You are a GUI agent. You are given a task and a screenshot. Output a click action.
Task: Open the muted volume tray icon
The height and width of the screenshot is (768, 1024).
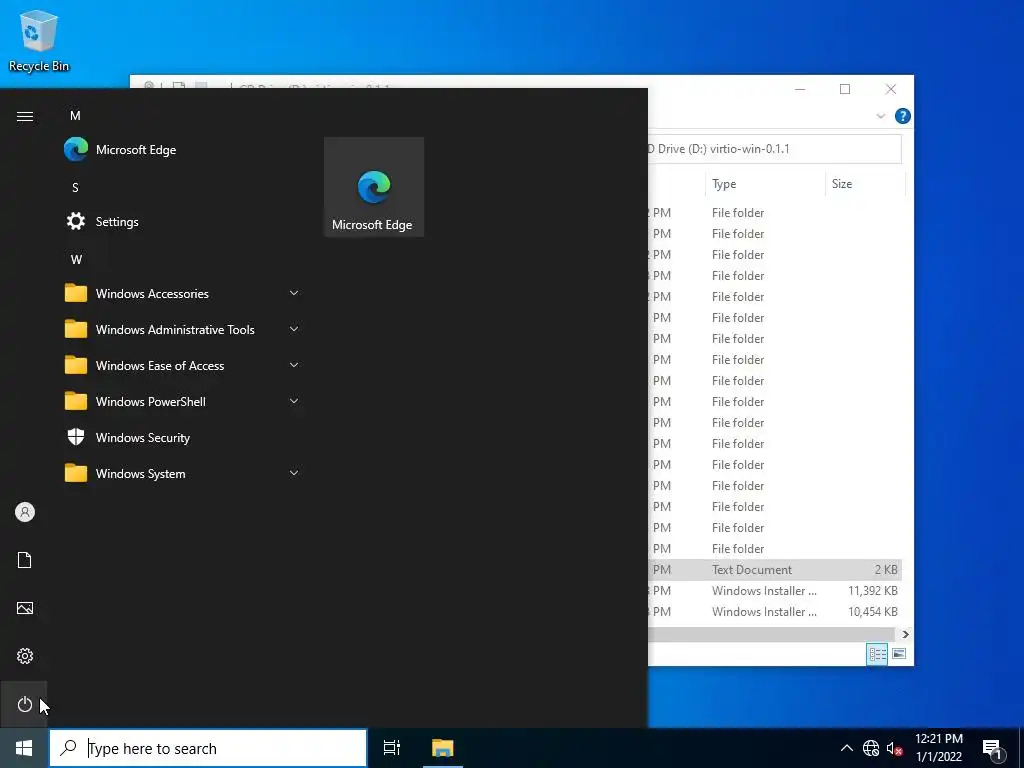[x=894, y=748]
